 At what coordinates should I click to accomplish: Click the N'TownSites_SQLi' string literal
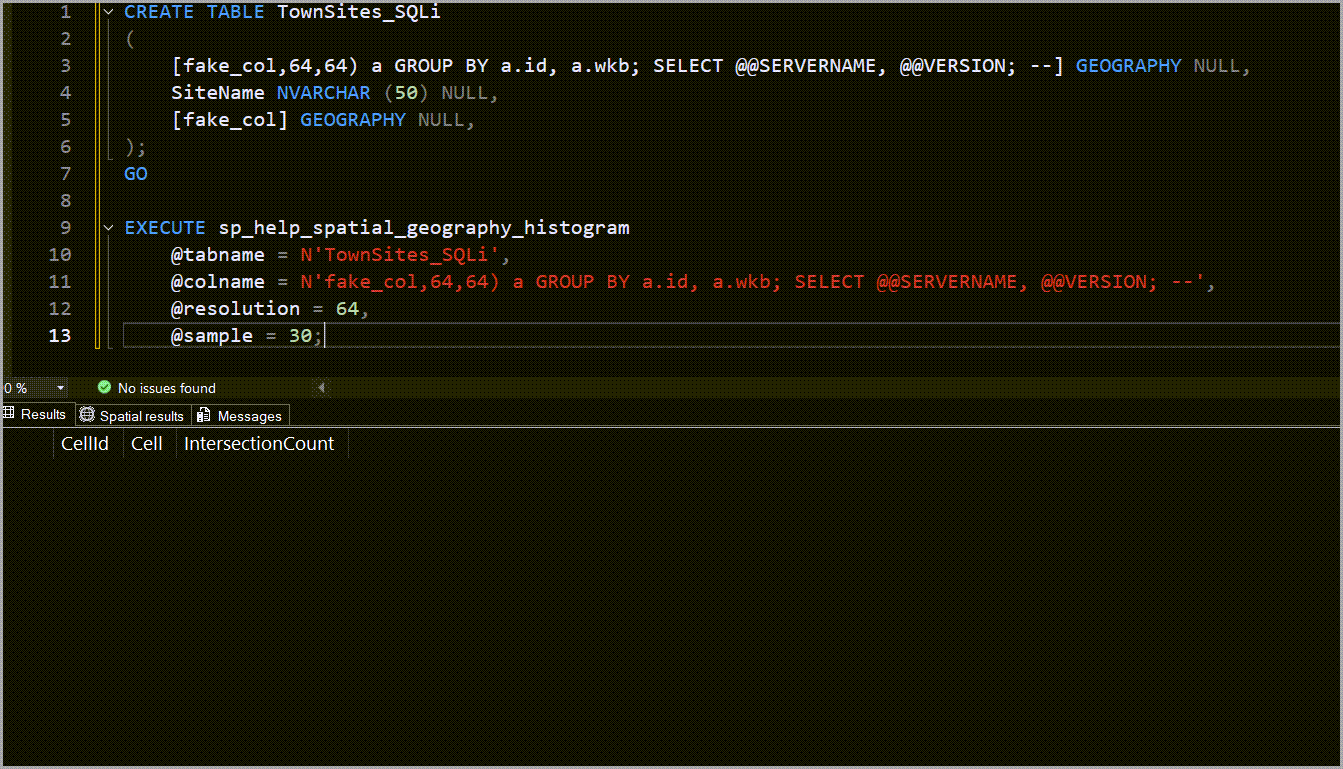click(x=400, y=255)
